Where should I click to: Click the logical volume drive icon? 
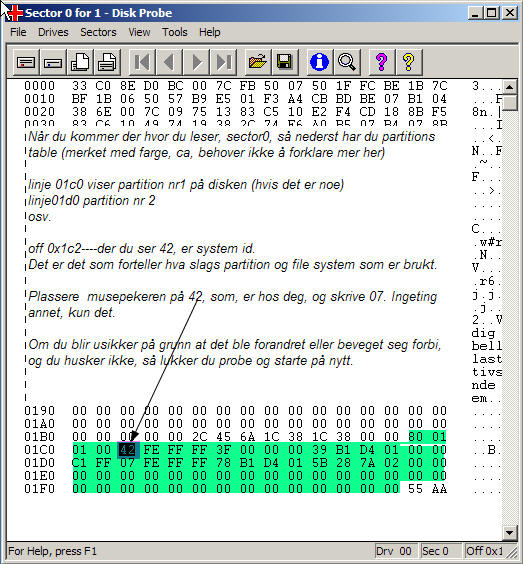(53, 62)
